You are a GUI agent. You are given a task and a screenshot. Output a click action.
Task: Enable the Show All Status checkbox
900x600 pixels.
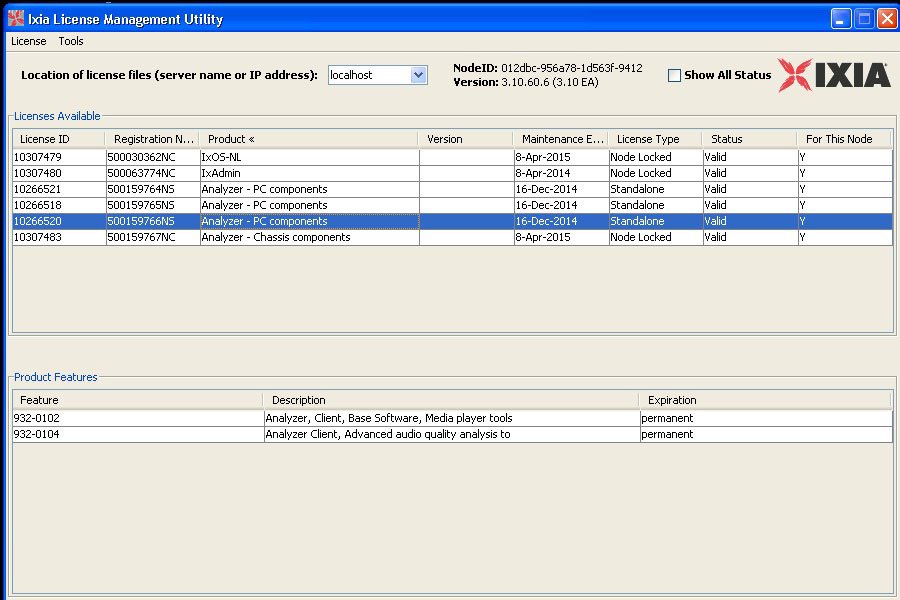674,75
